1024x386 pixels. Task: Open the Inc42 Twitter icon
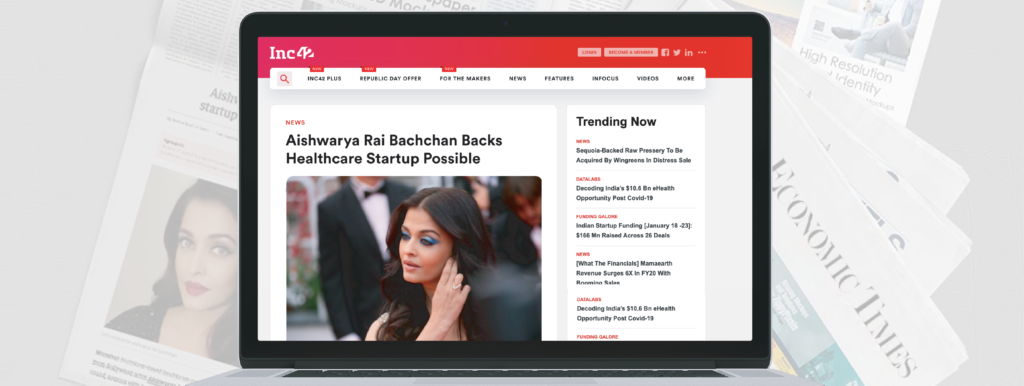coord(677,52)
